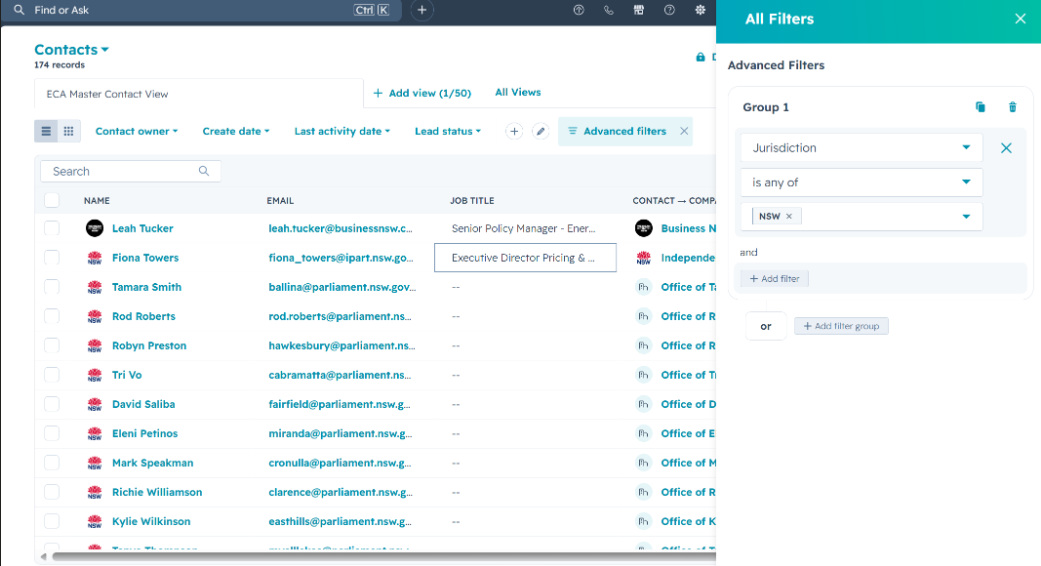The image size is (1041, 566).
Task: Open the Create date filter dropdown
Action: pos(236,131)
